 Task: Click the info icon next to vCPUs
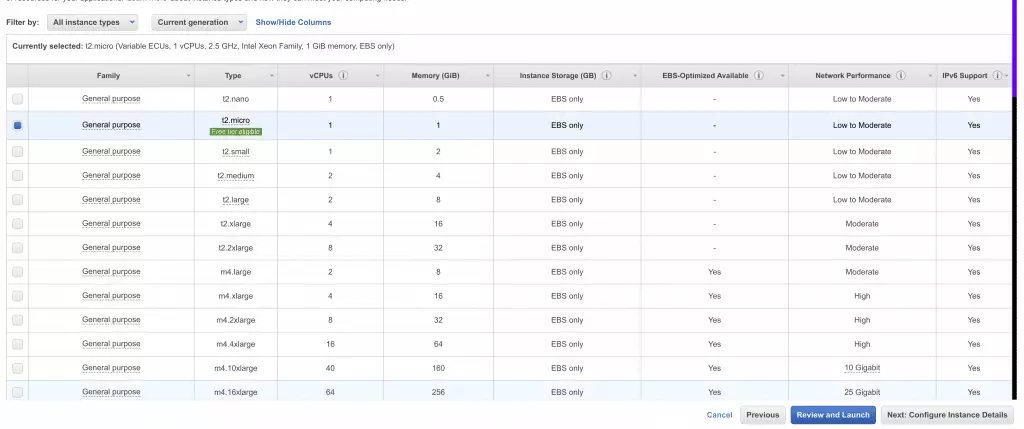click(x=343, y=76)
